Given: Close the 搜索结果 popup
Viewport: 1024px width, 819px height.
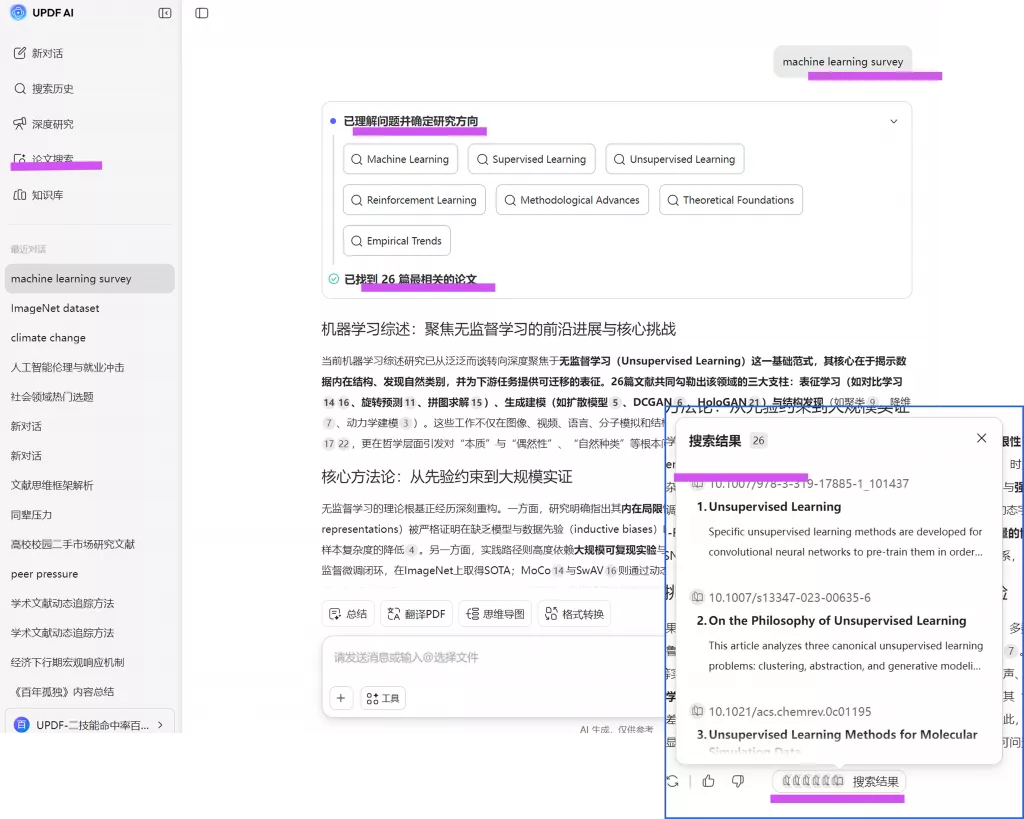Looking at the screenshot, I should point(981,439).
